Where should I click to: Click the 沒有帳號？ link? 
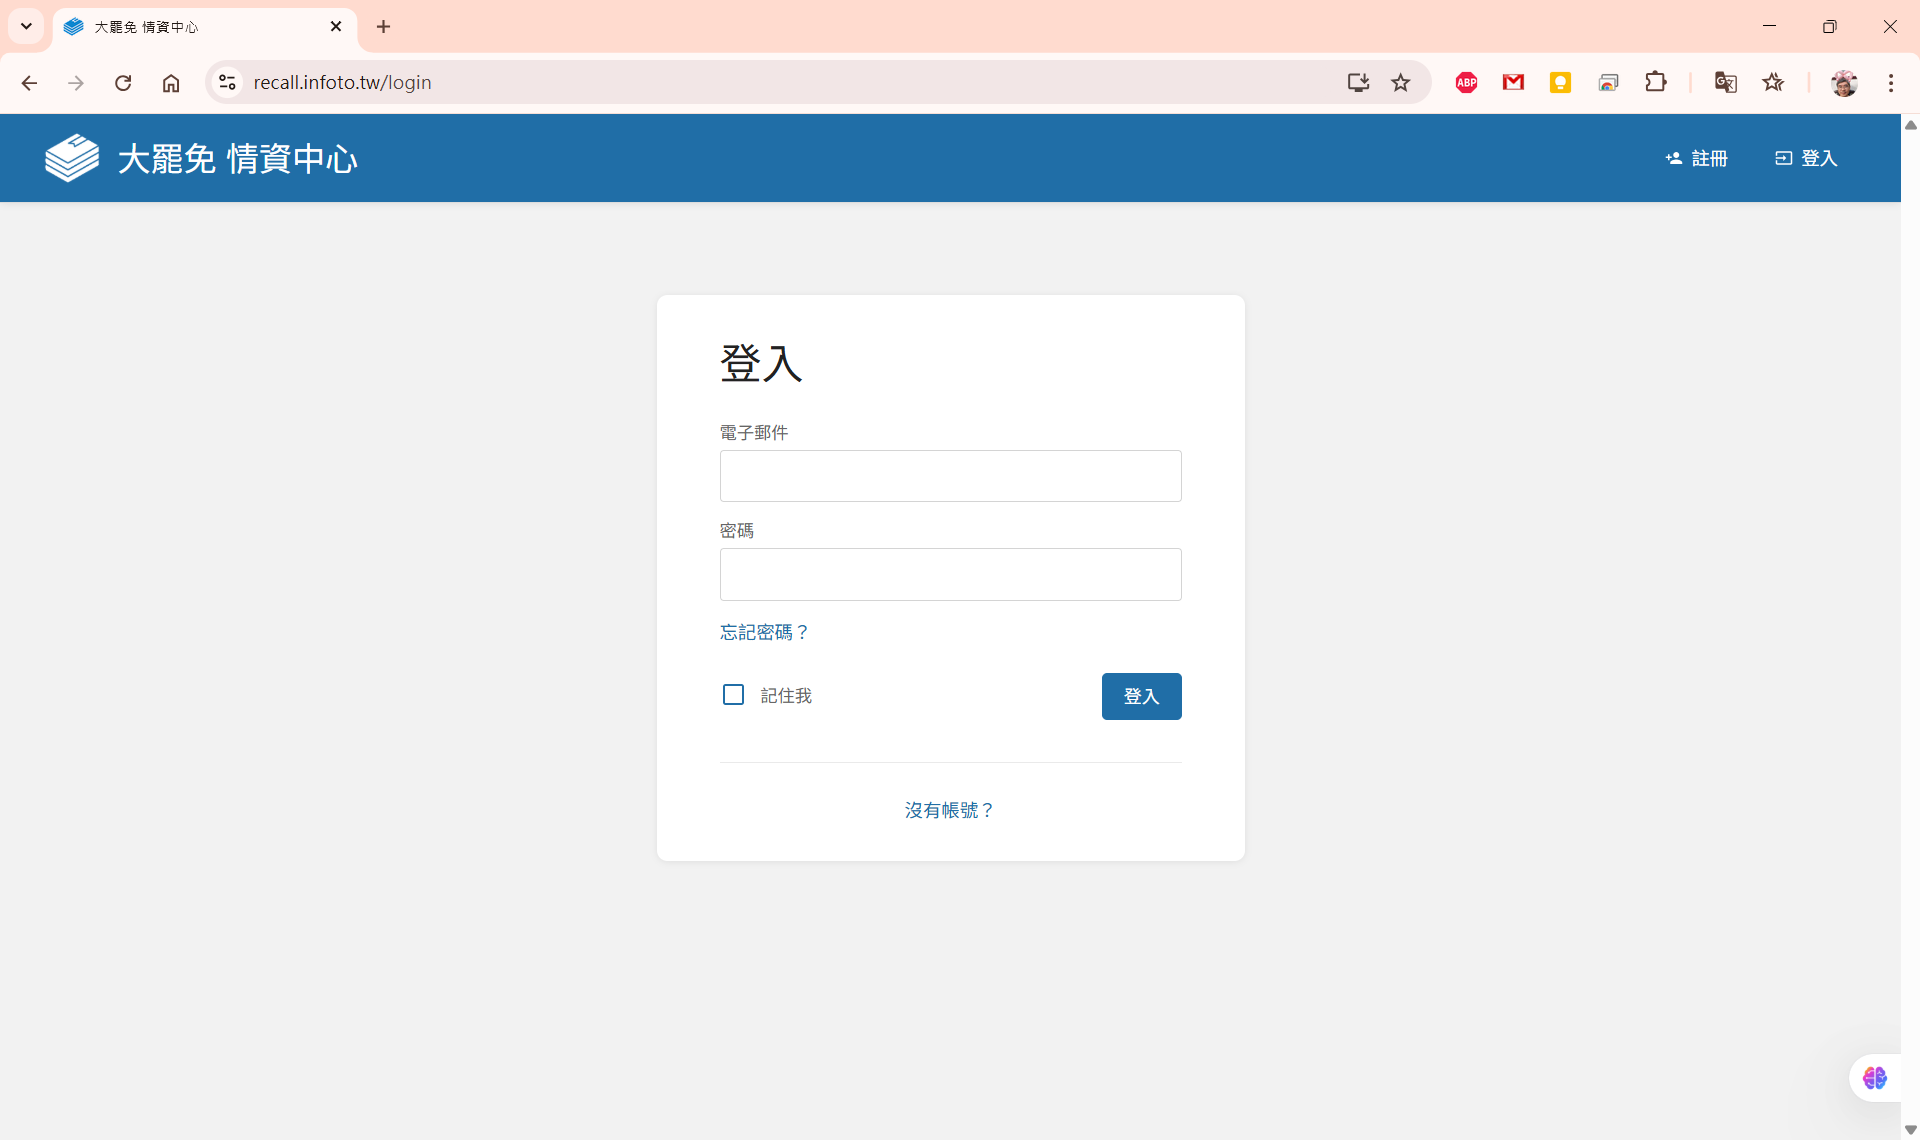[949, 810]
